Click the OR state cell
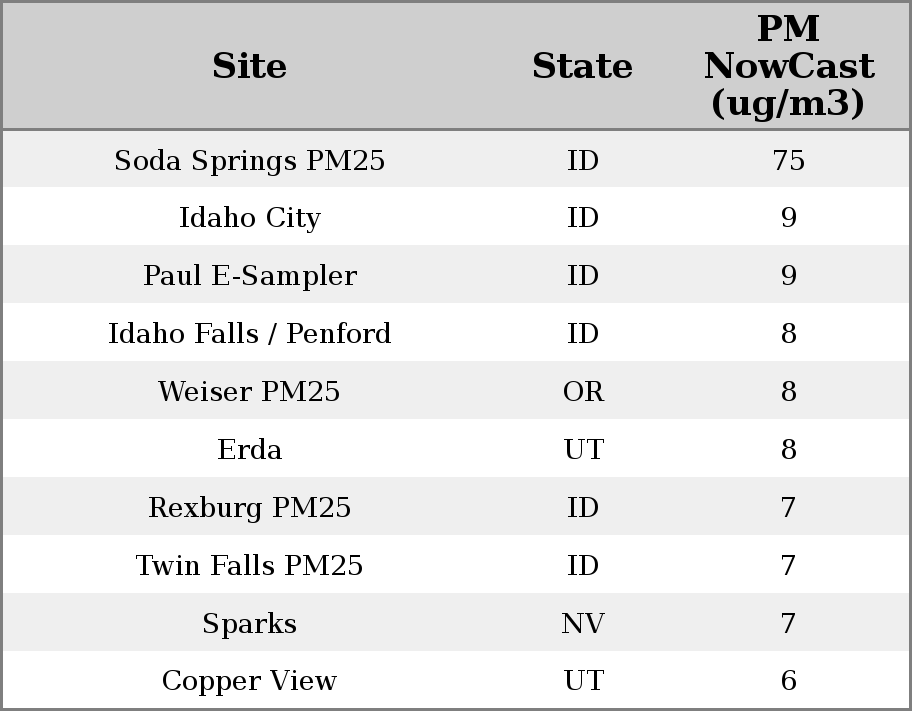This screenshot has width=912, height=711. (x=583, y=392)
